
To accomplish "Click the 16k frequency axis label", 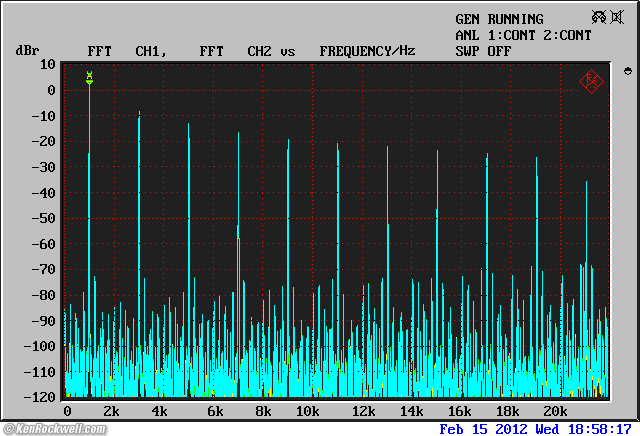I will pos(459,411).
